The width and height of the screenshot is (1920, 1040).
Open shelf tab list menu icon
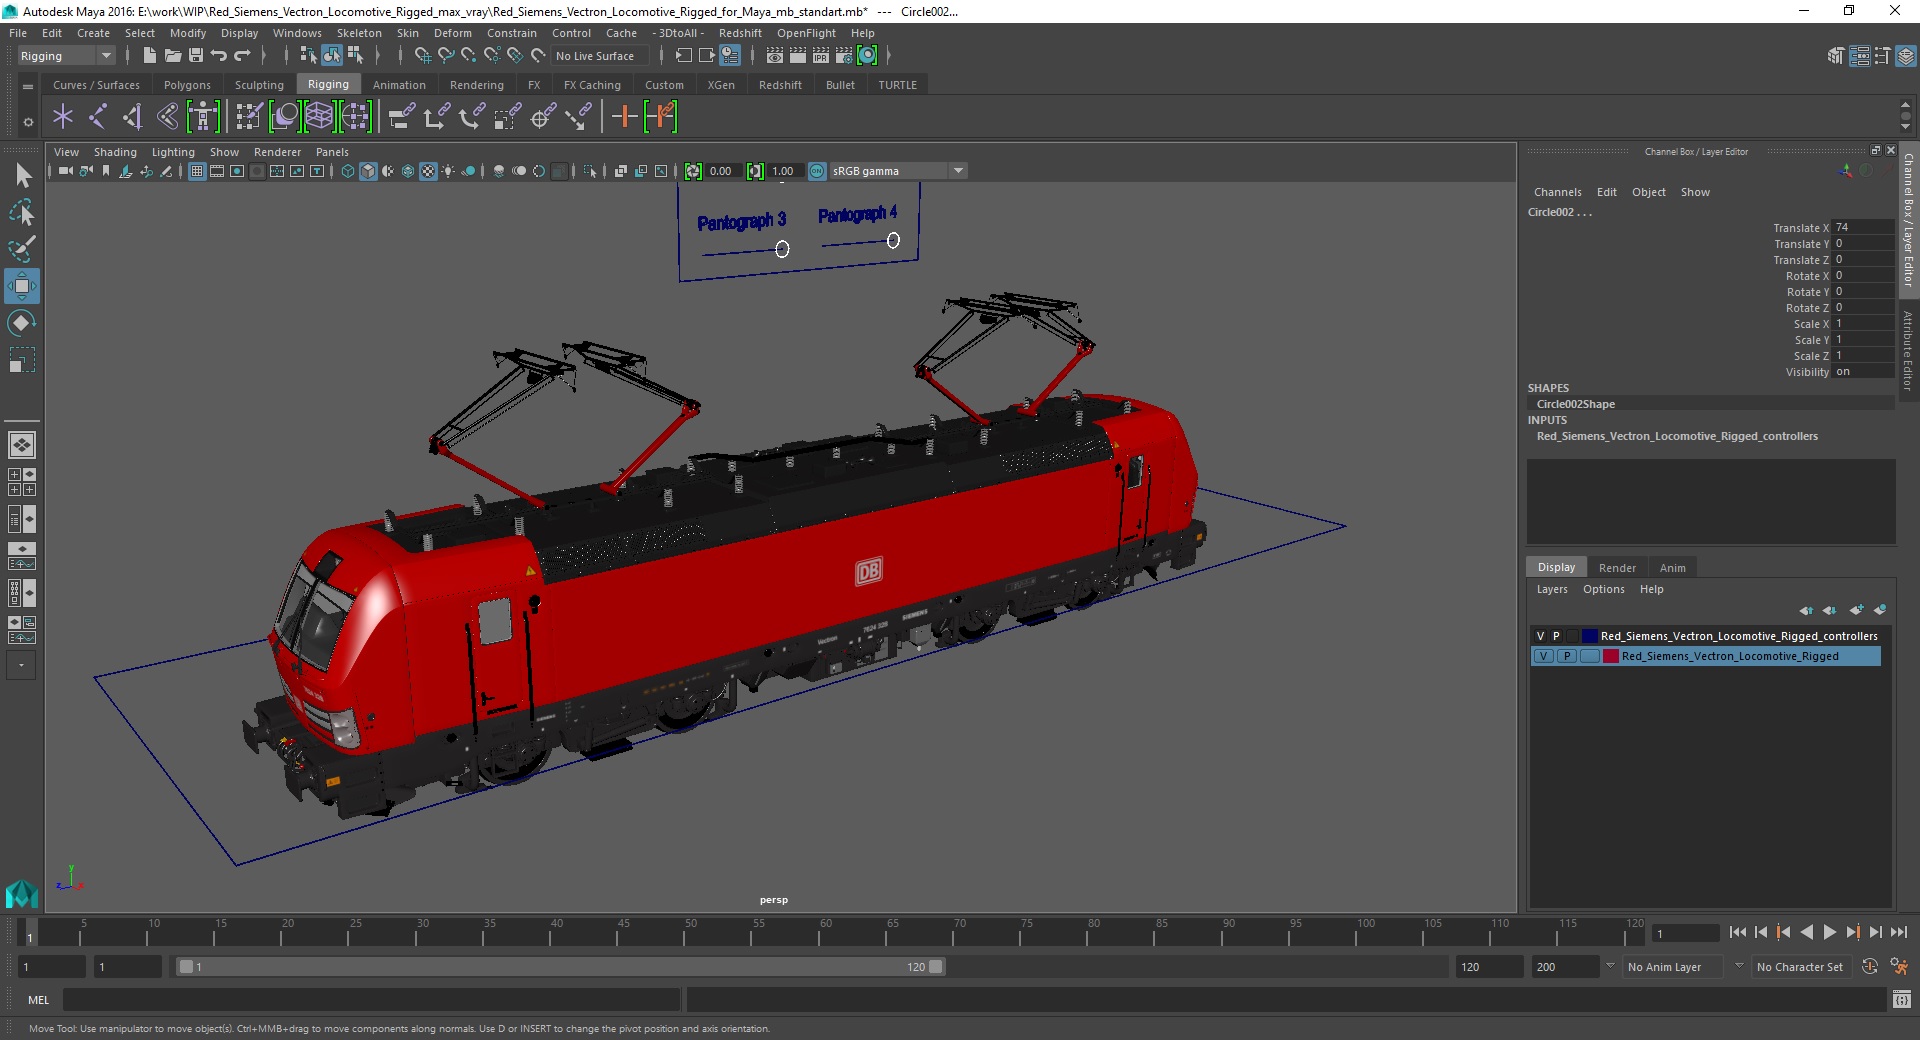click(x=28, y=87)
